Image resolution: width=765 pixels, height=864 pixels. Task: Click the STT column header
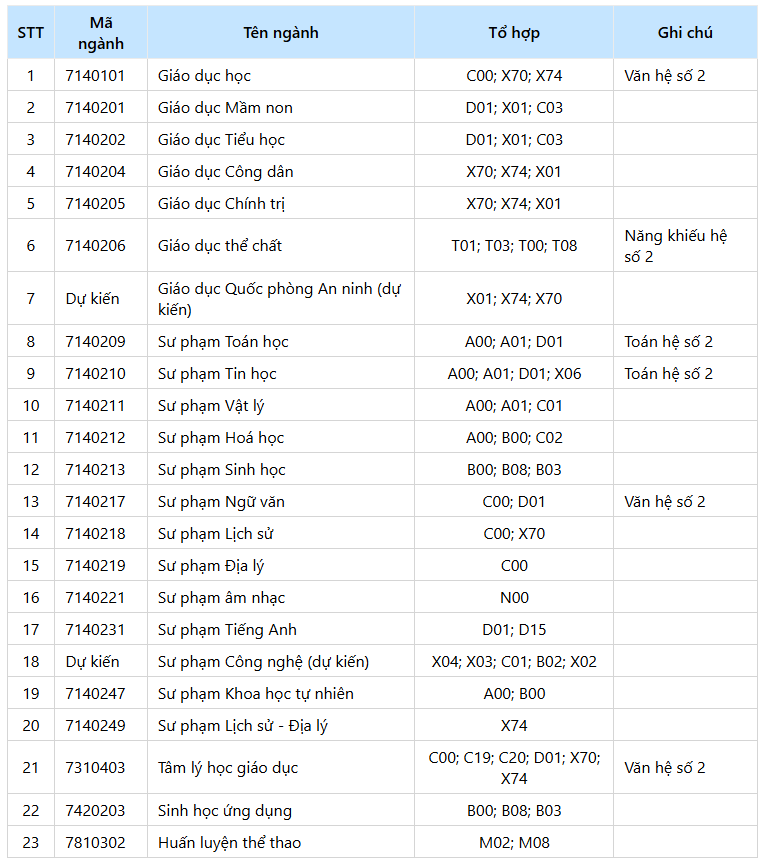31,33
